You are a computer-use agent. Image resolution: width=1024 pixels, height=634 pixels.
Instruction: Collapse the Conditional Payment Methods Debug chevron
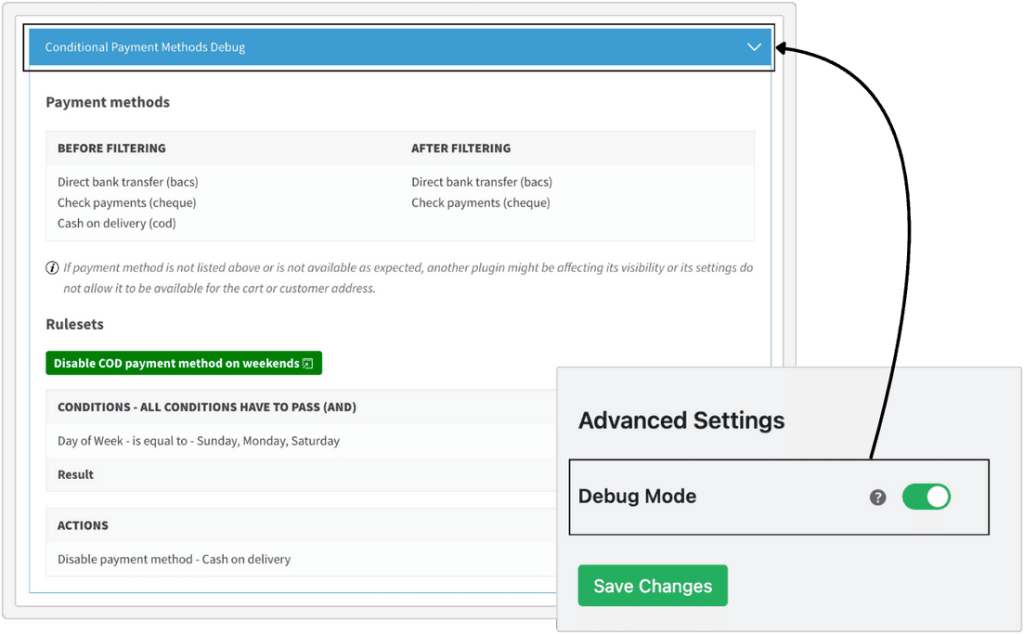point(754,47)
